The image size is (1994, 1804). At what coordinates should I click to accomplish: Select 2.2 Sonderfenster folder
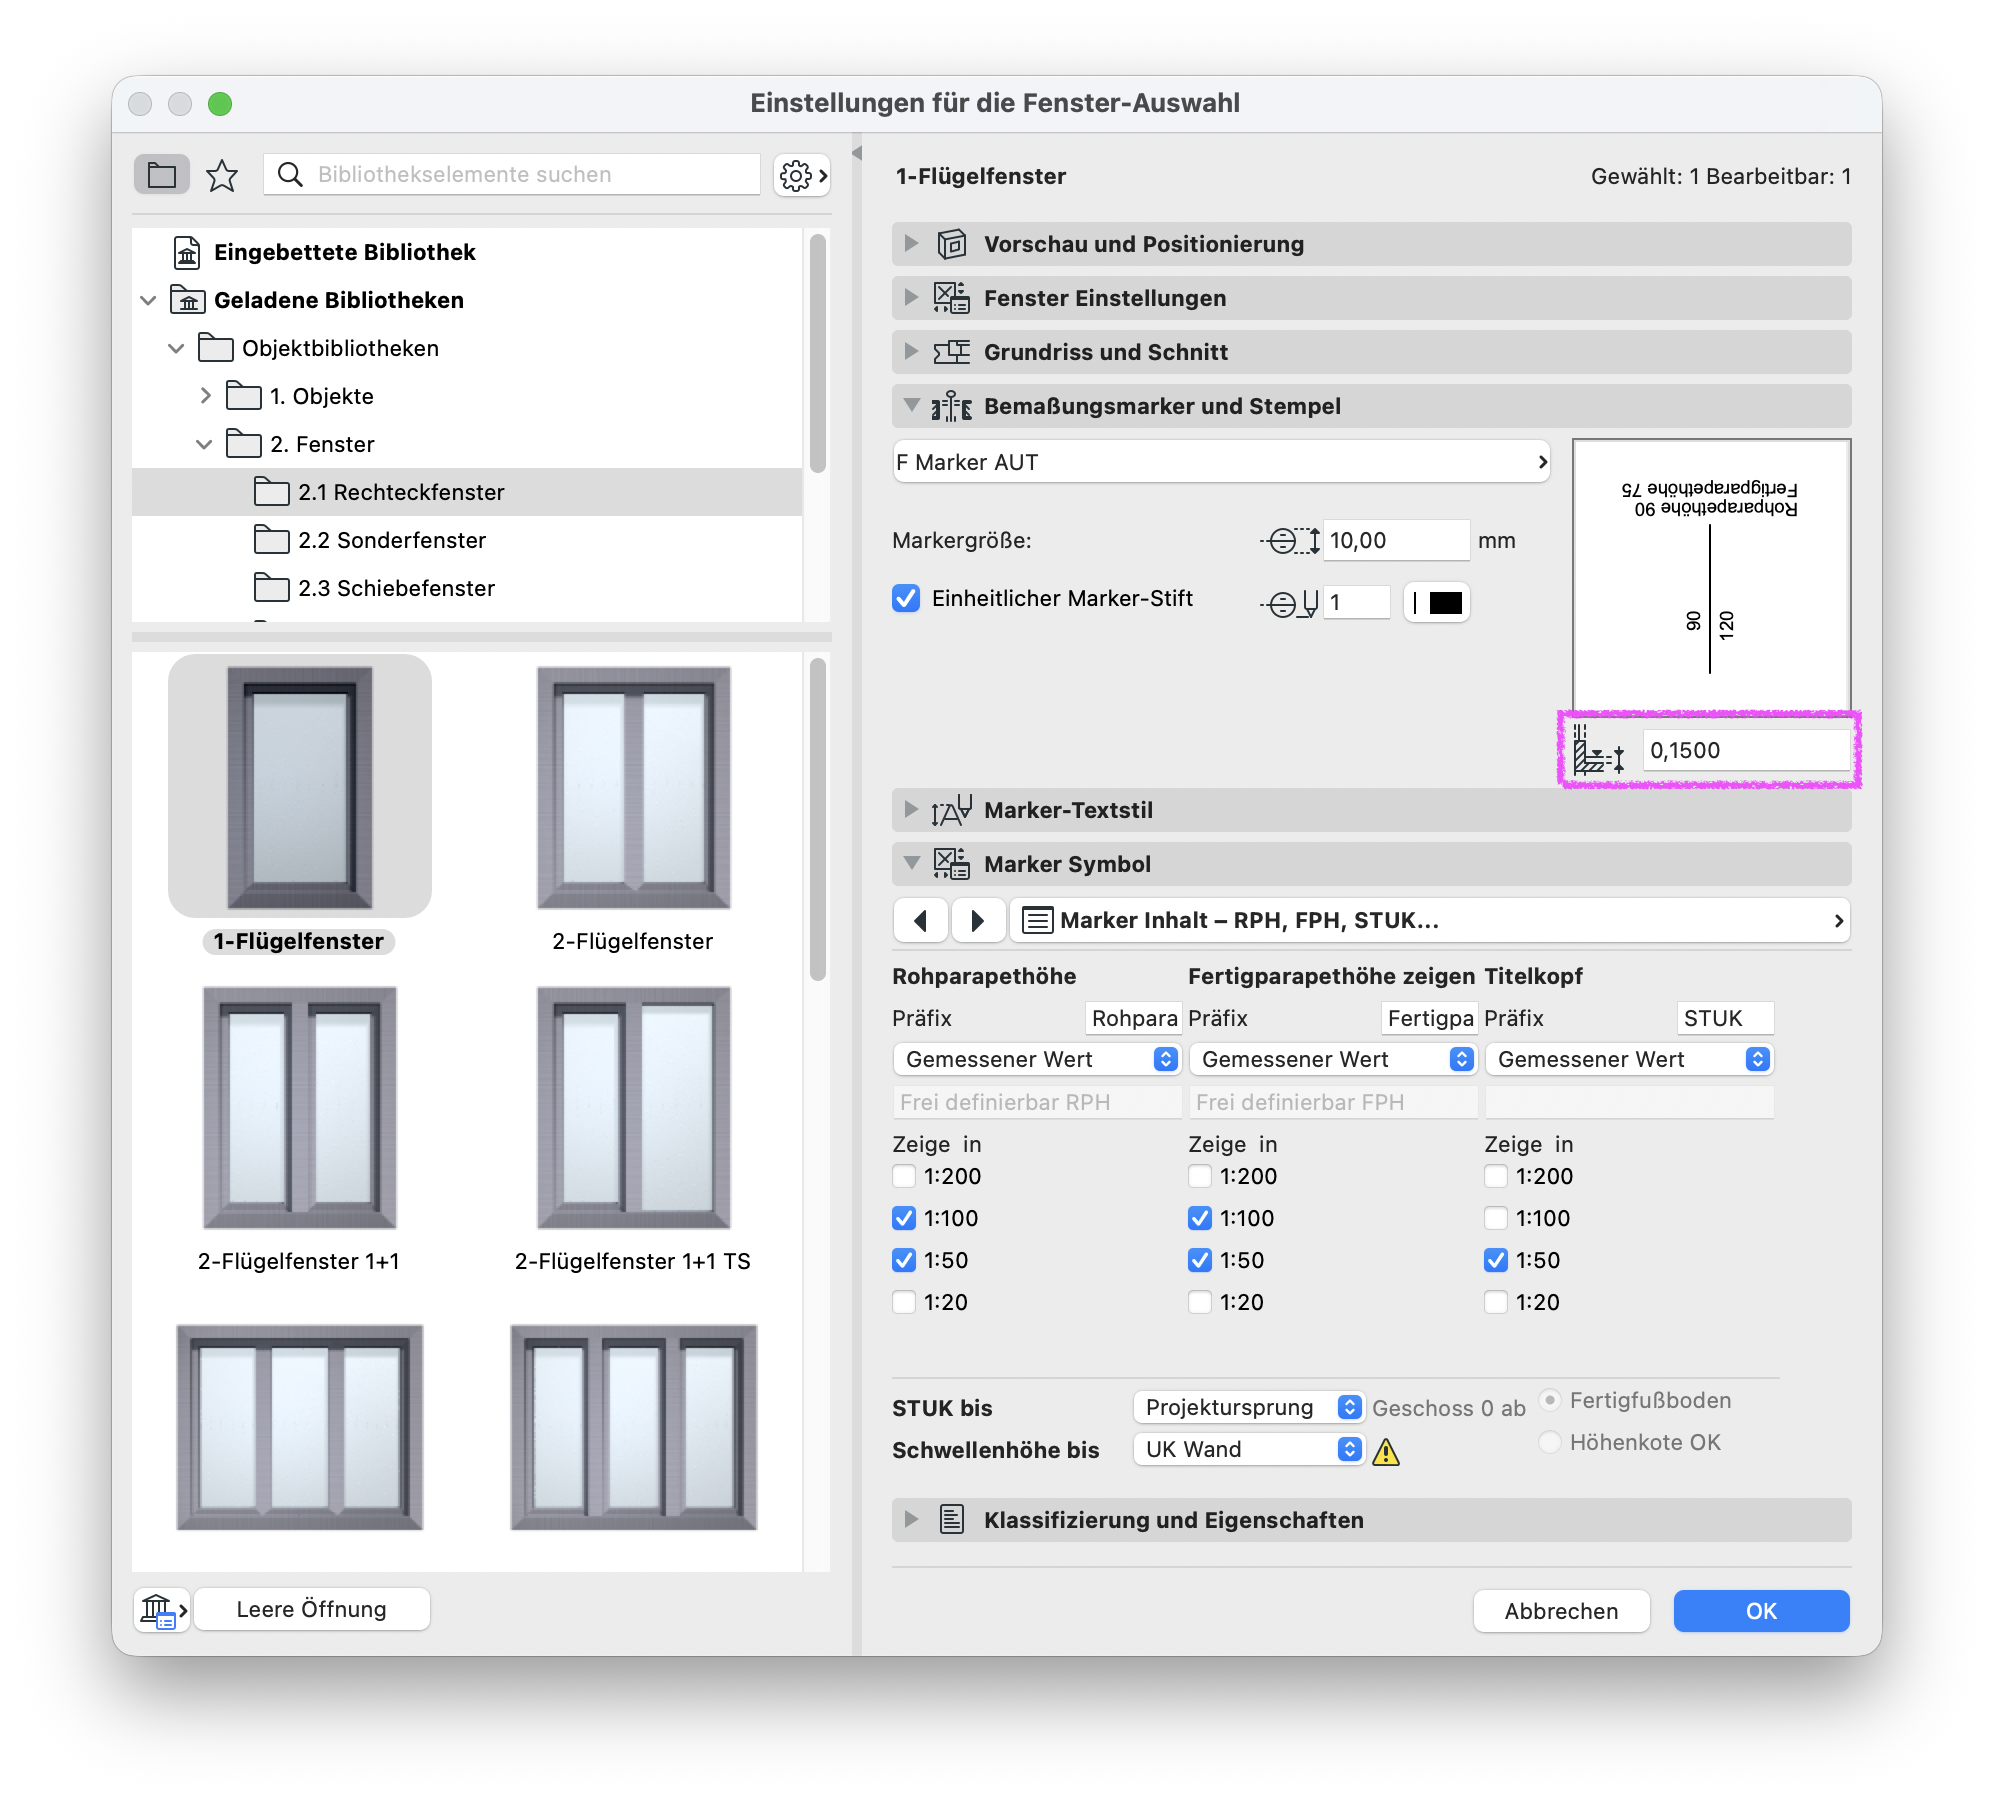point(467,540)
